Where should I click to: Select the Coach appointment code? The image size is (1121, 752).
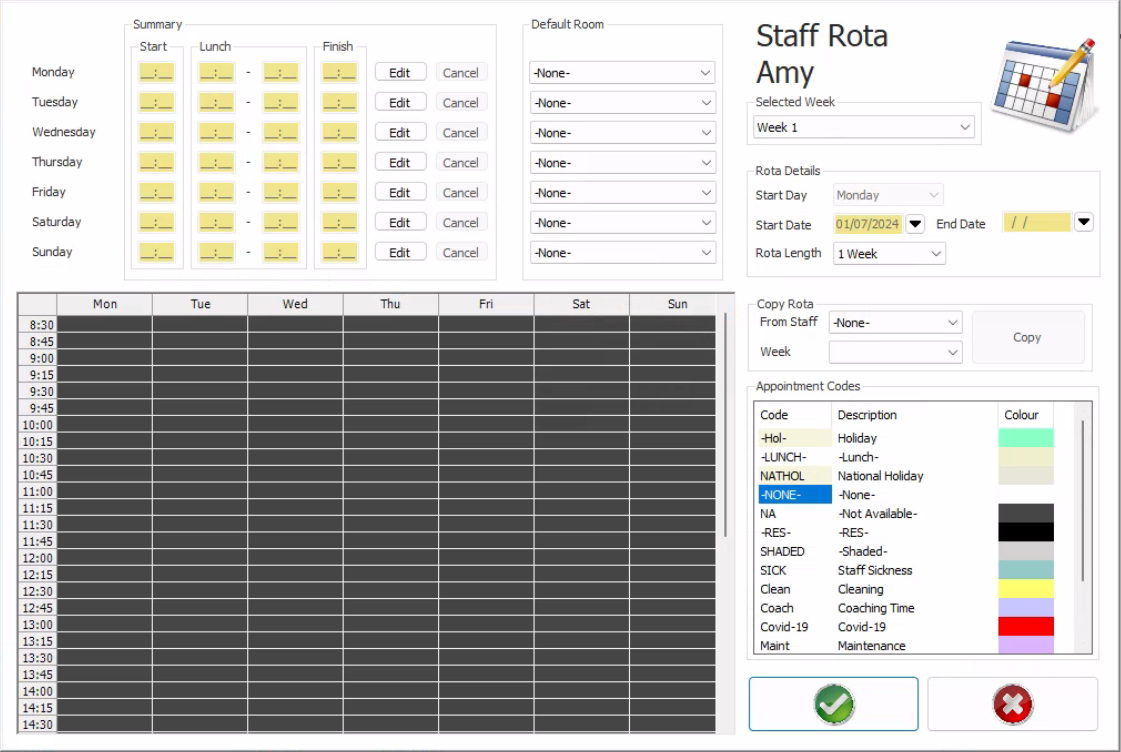794,608
